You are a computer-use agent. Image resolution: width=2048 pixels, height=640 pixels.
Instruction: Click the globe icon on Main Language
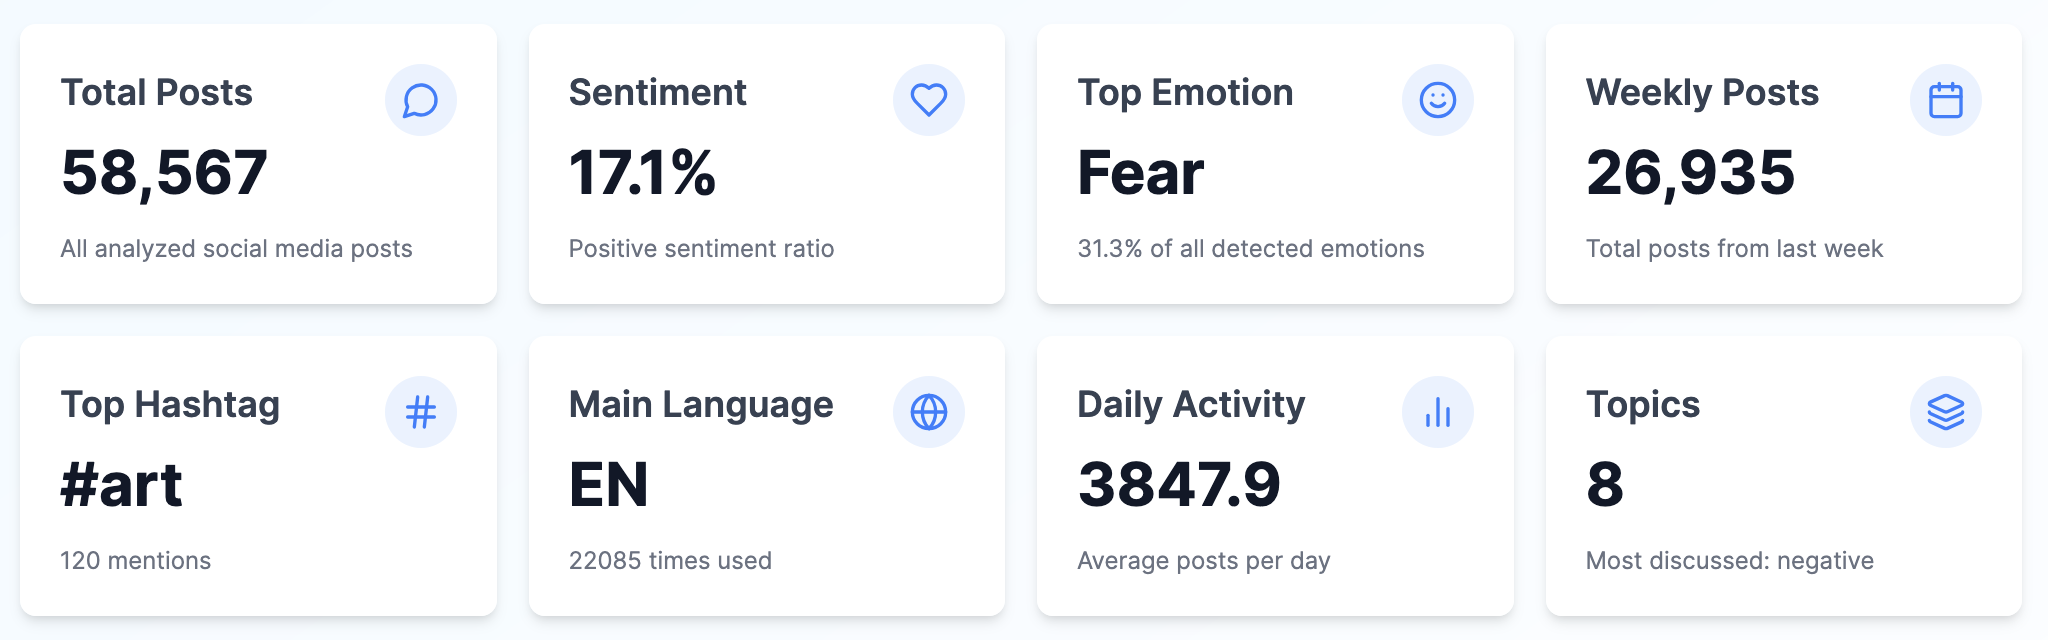pos(929,412)
